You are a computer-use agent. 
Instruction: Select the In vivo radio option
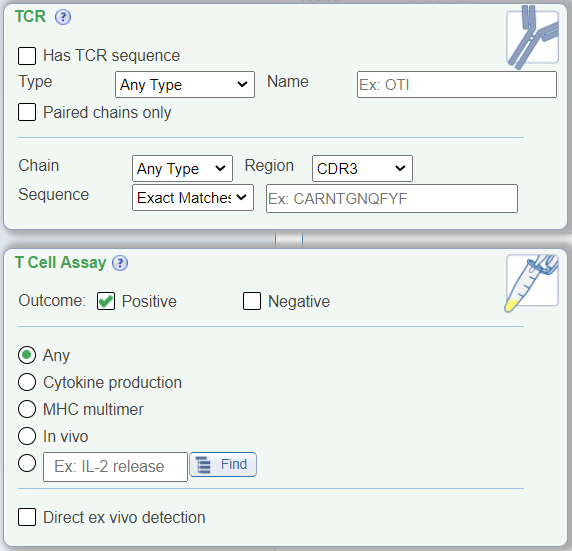[x=27, y=436]
